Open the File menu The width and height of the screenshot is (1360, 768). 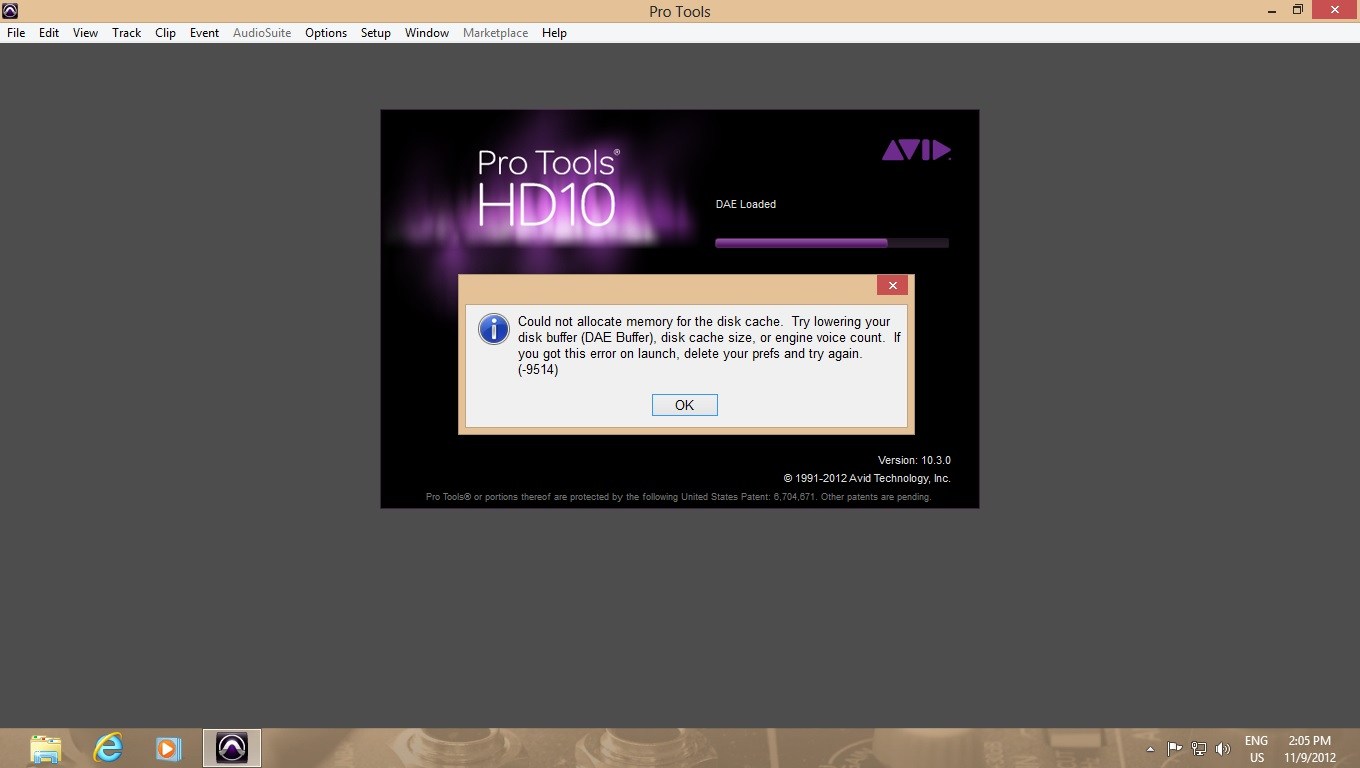(16, 33)
